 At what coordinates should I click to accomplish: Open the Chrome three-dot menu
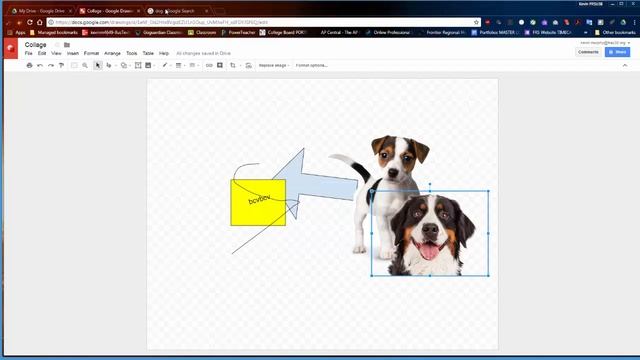635,22
